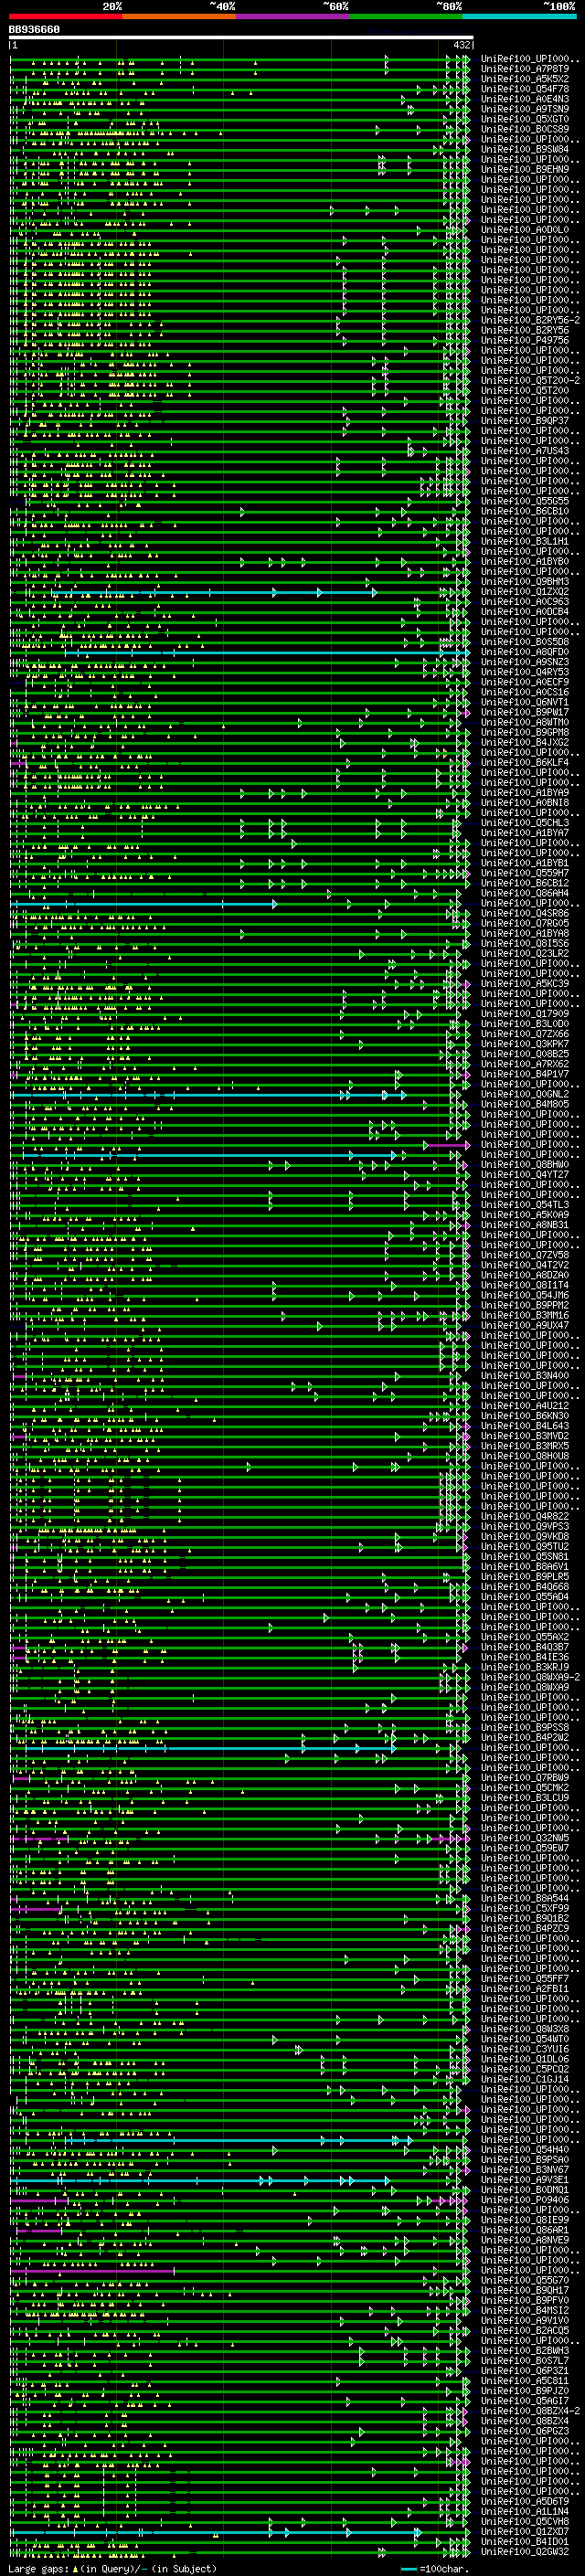
Task: Select hit label UniRef100_Q5XGT0
Action: [x=525, y=119]
